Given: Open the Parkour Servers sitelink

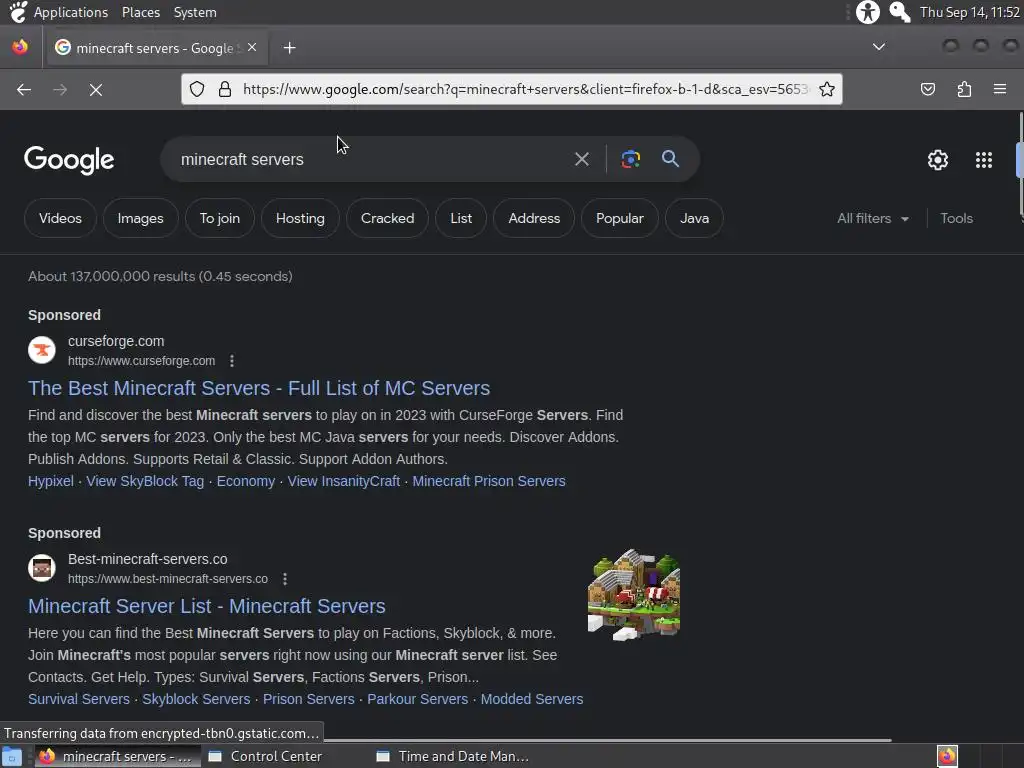Looking at the screenshot, I should click(x=417, y=699).
